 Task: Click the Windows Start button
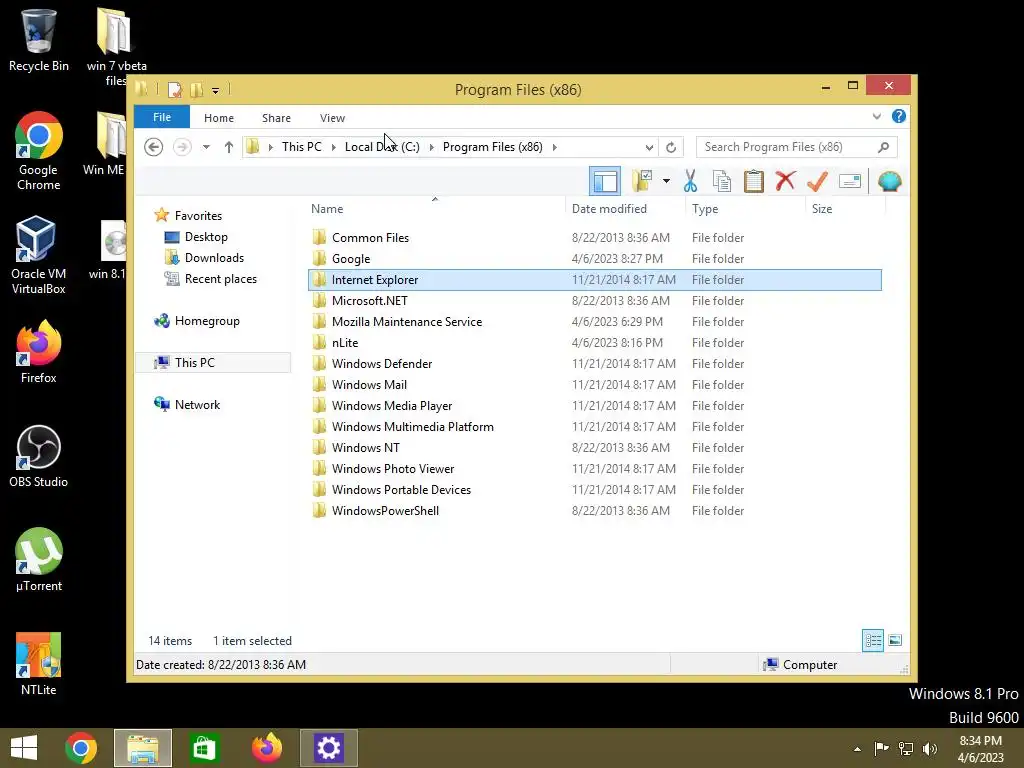24,748
